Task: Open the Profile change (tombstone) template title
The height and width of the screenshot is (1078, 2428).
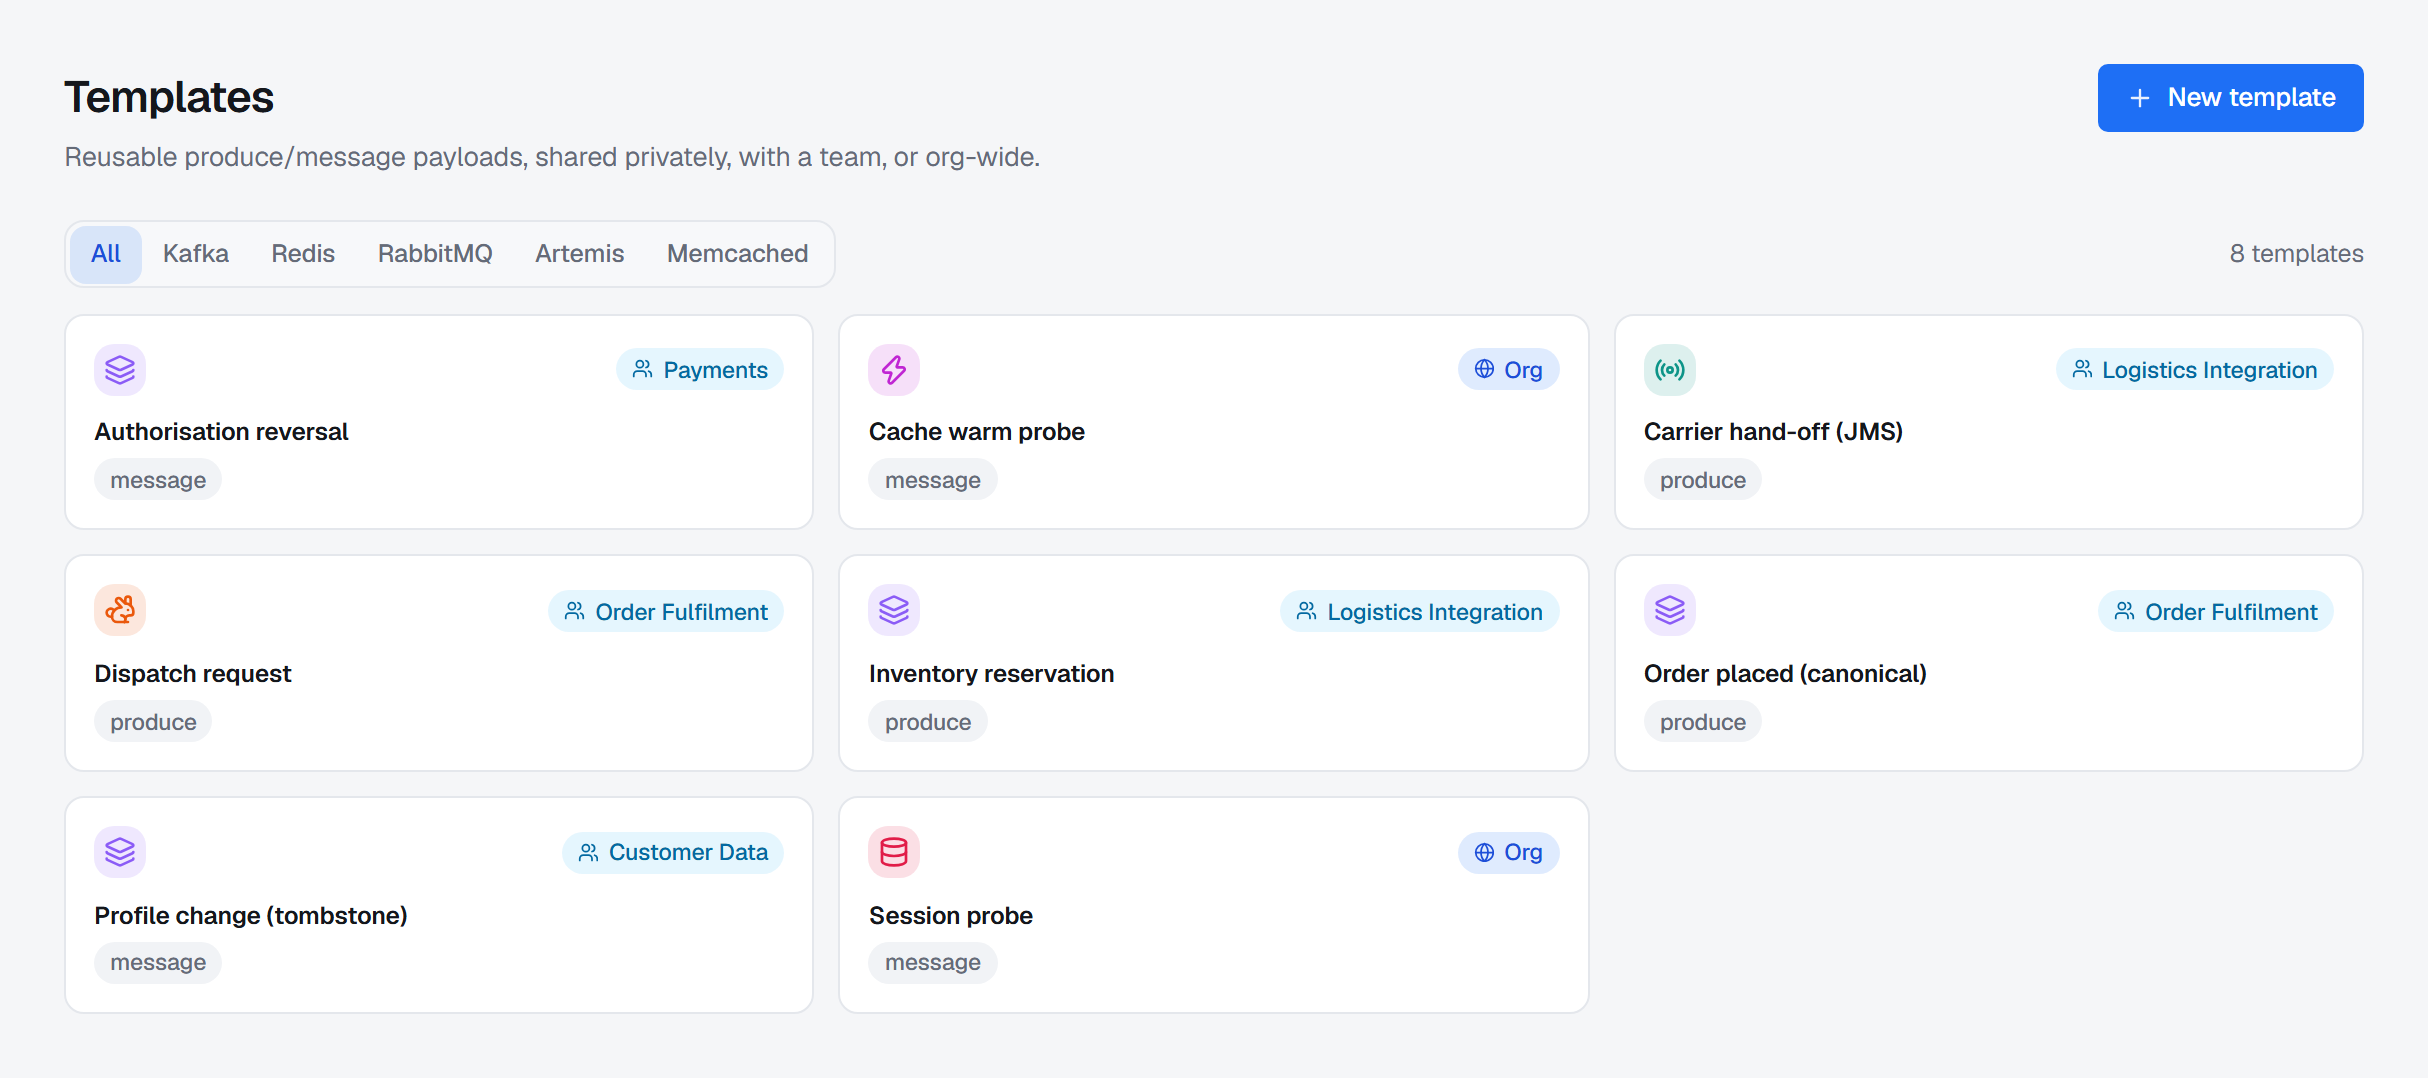Action: (251, 916)
